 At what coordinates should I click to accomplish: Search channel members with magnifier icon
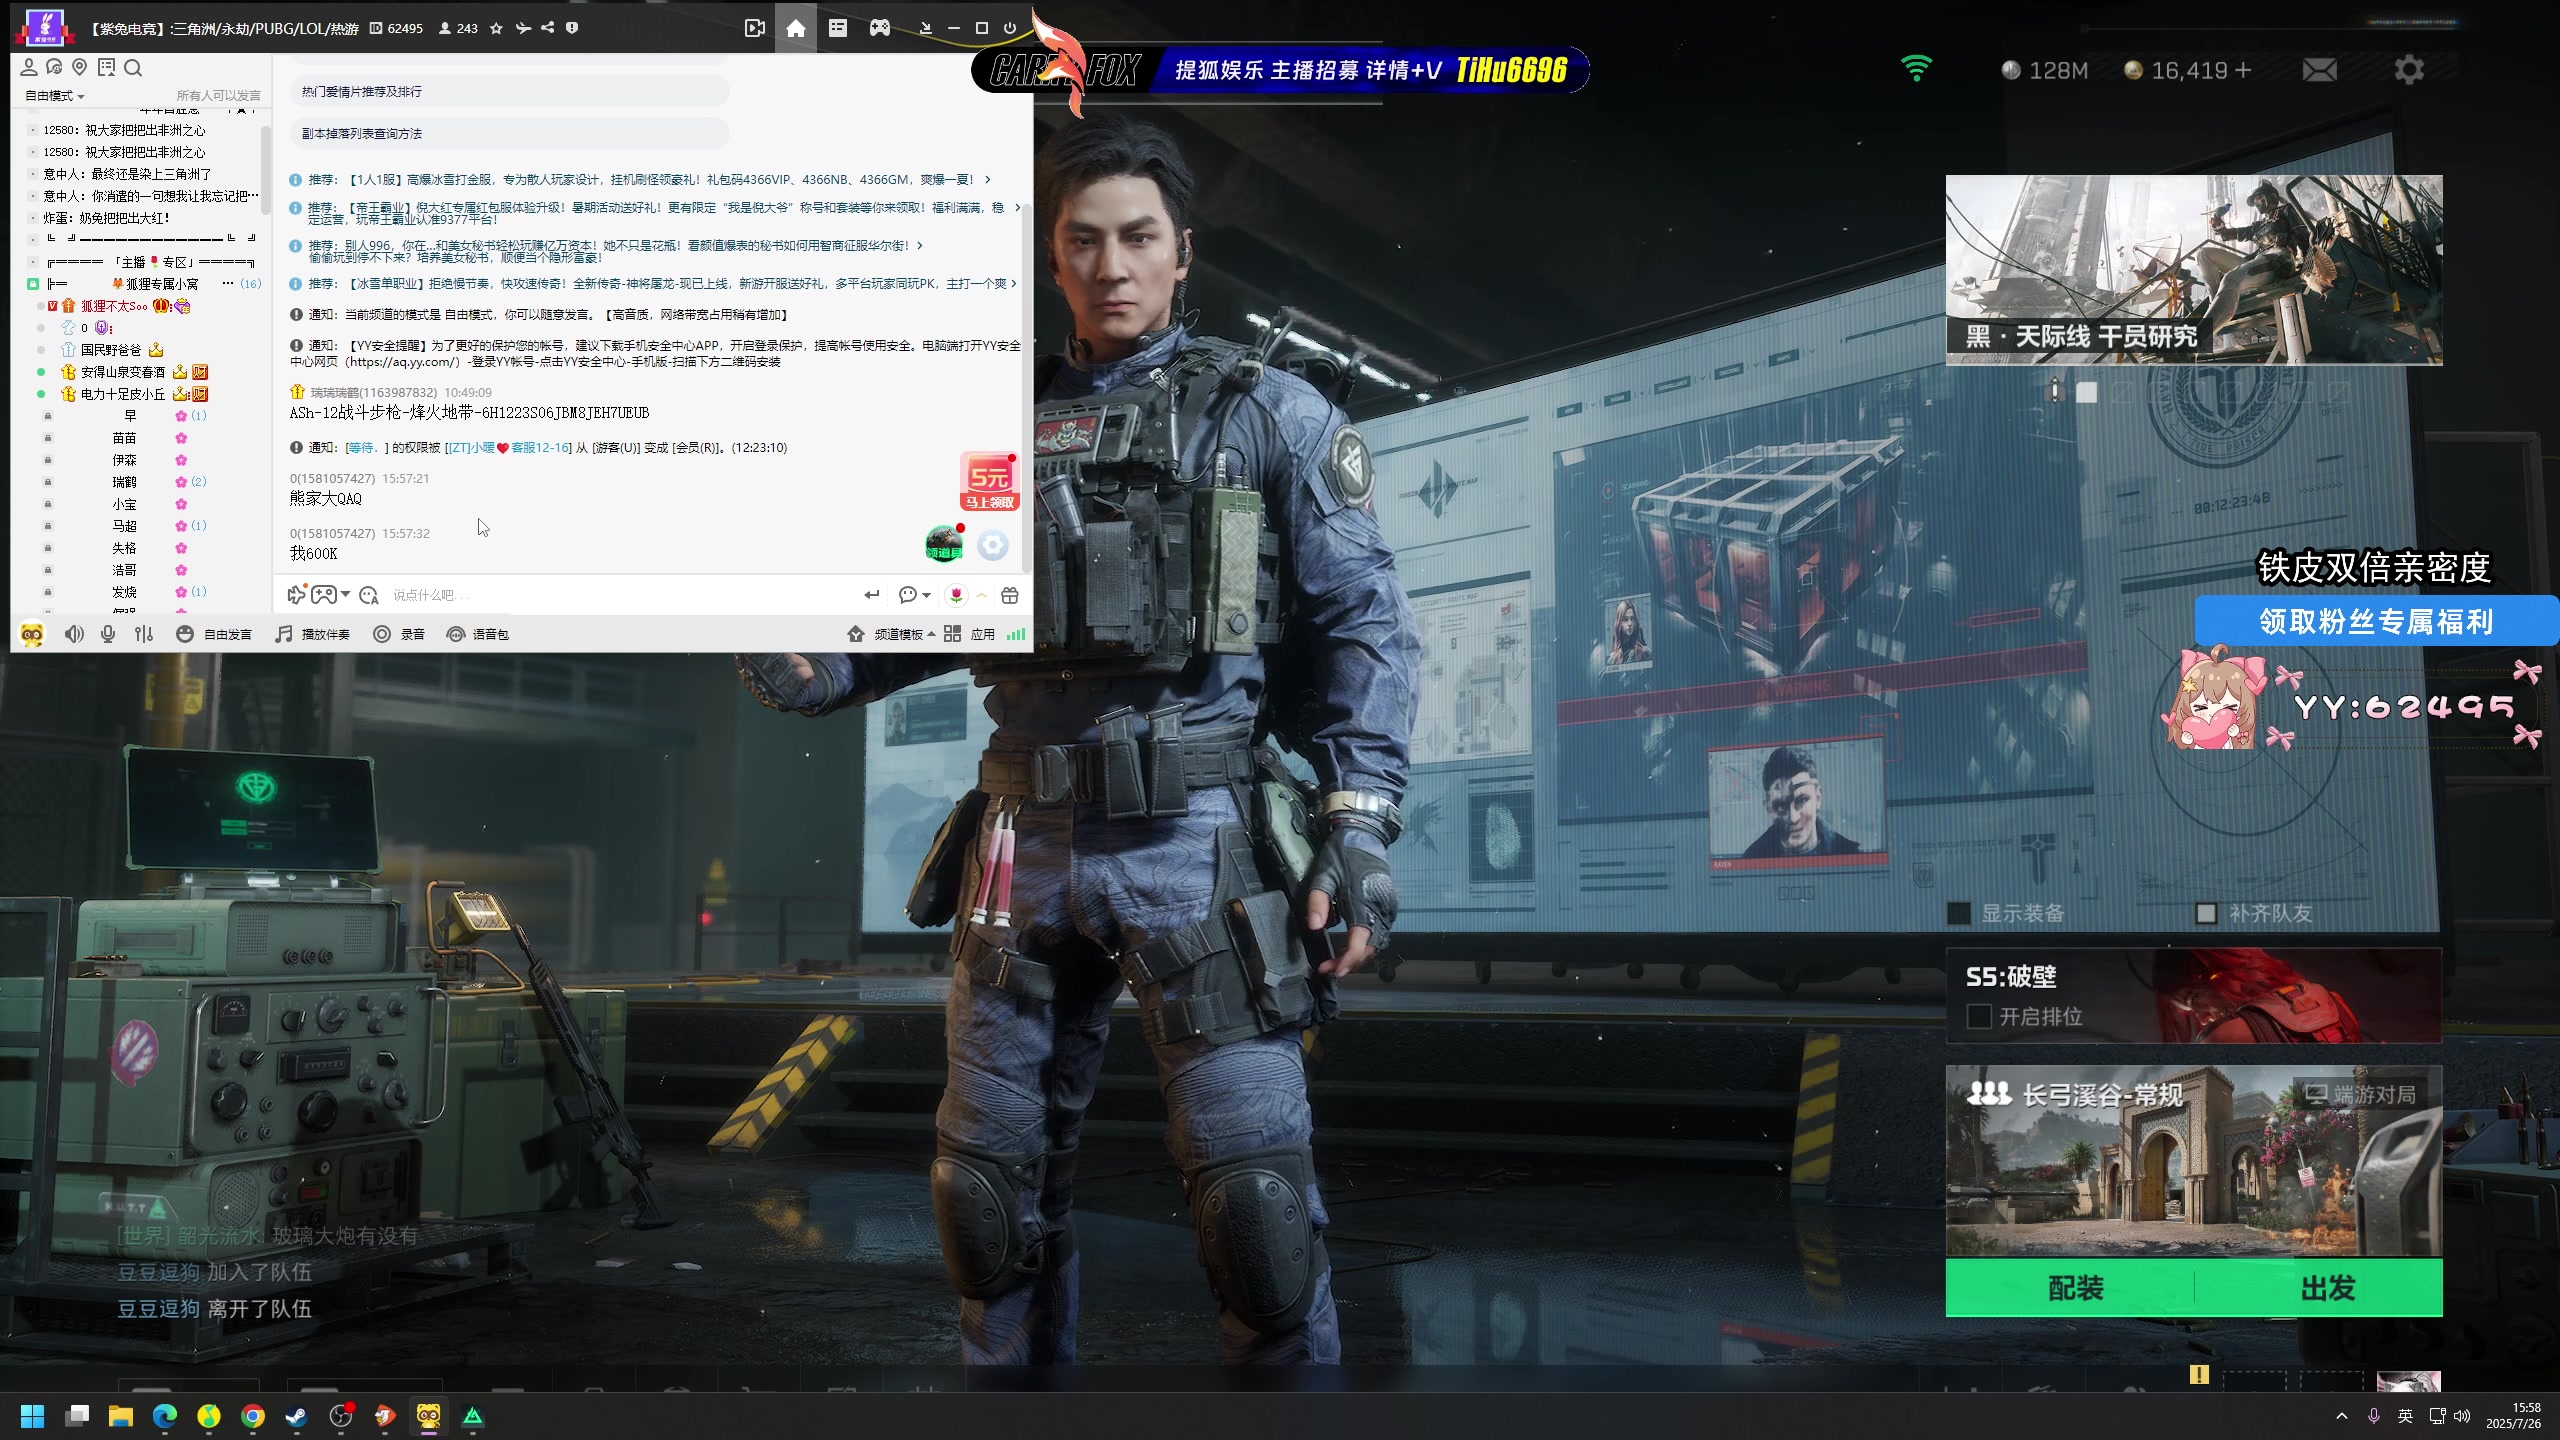[133, 67]
